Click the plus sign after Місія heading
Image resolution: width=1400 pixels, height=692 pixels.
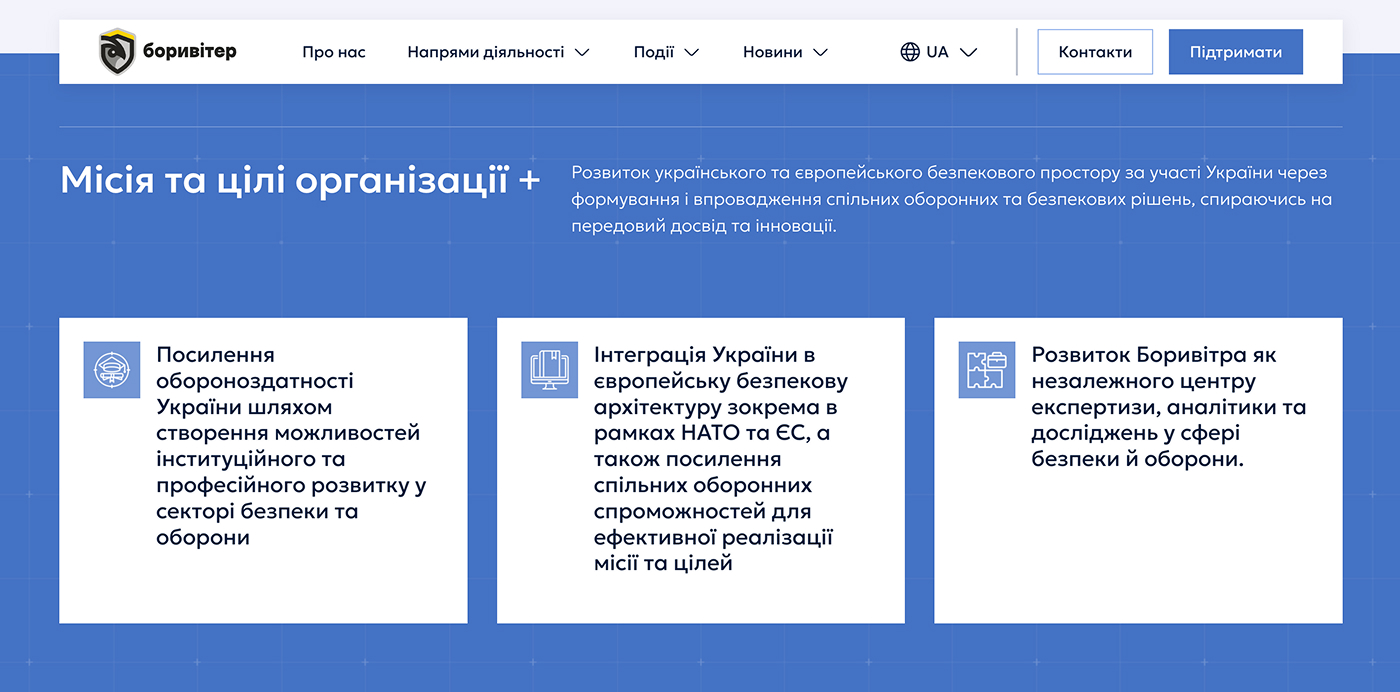click(530, 181)
